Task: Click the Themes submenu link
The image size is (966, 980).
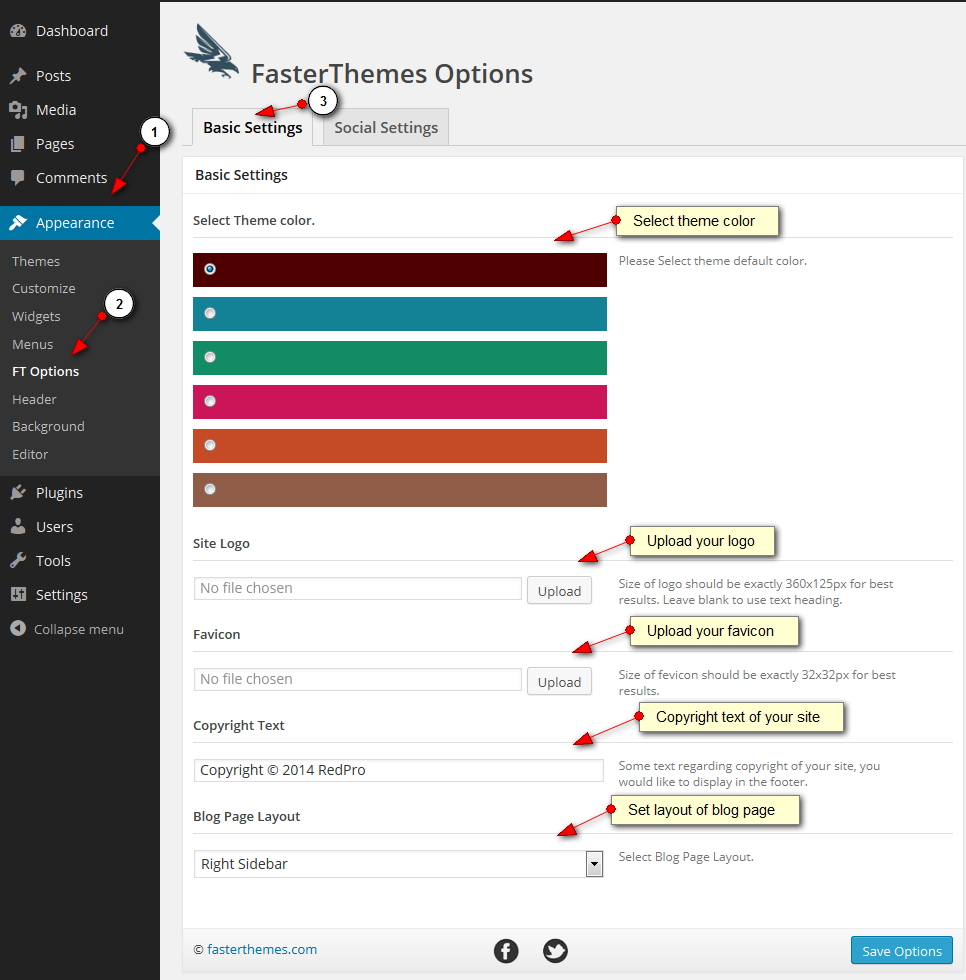Action: point(36,261)
